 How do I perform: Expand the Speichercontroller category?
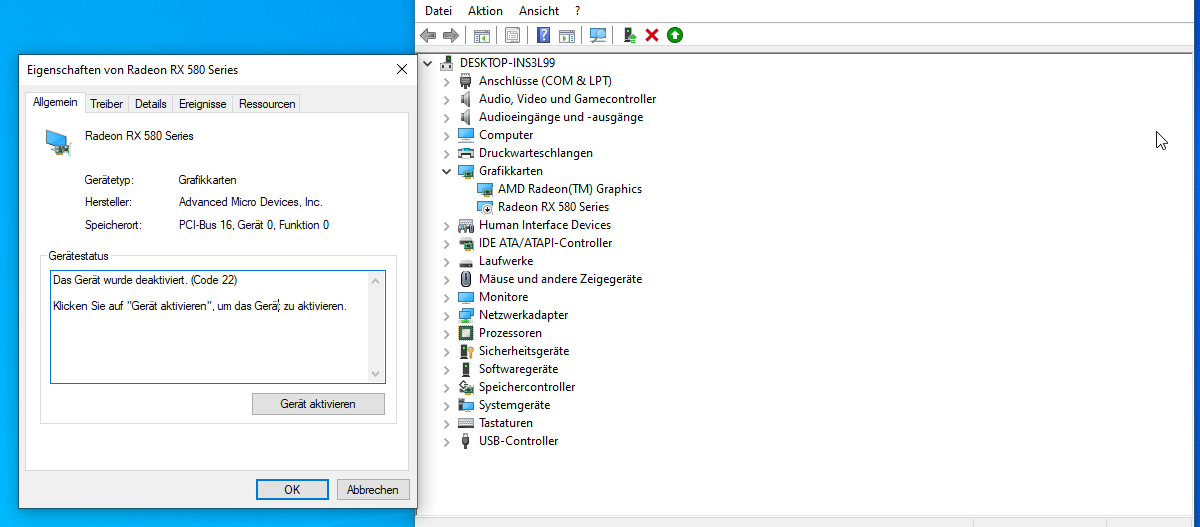tap(447, 387)
